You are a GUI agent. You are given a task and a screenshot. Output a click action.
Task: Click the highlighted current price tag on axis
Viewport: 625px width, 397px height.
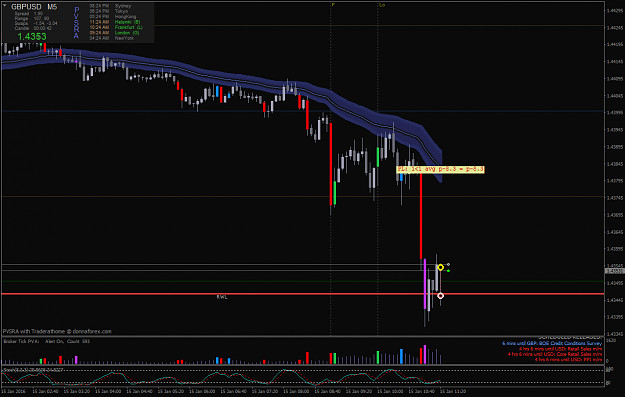614,271
